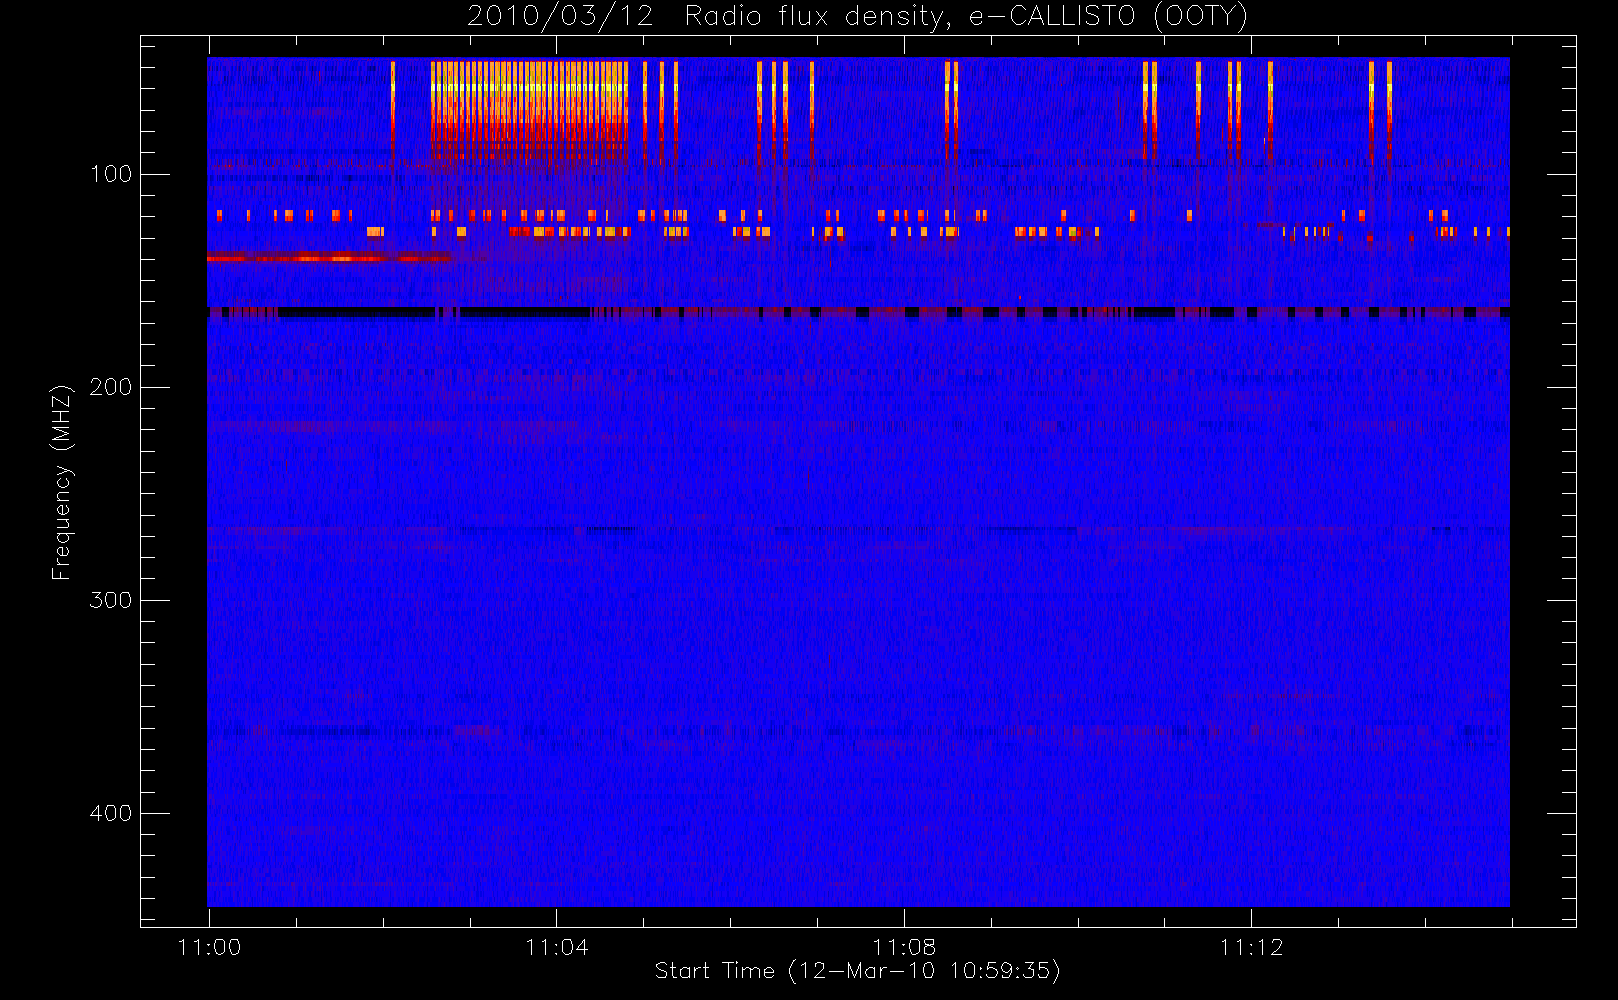Select the '200' frequency axis label

[x=110, y=387]
